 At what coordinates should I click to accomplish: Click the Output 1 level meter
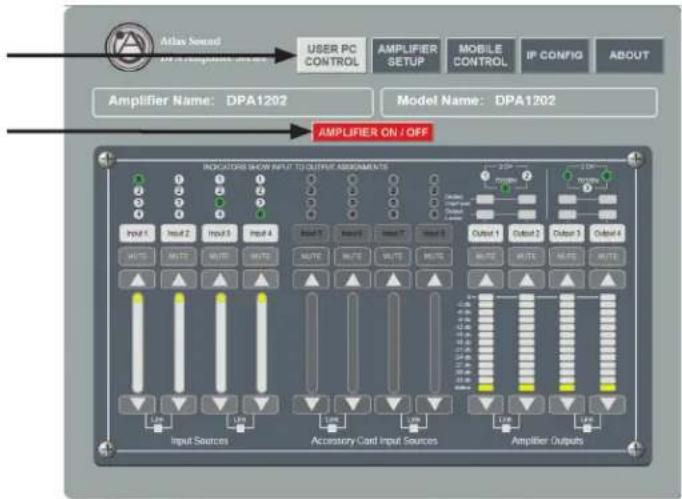pyautogui.click(x=485, y=342)
